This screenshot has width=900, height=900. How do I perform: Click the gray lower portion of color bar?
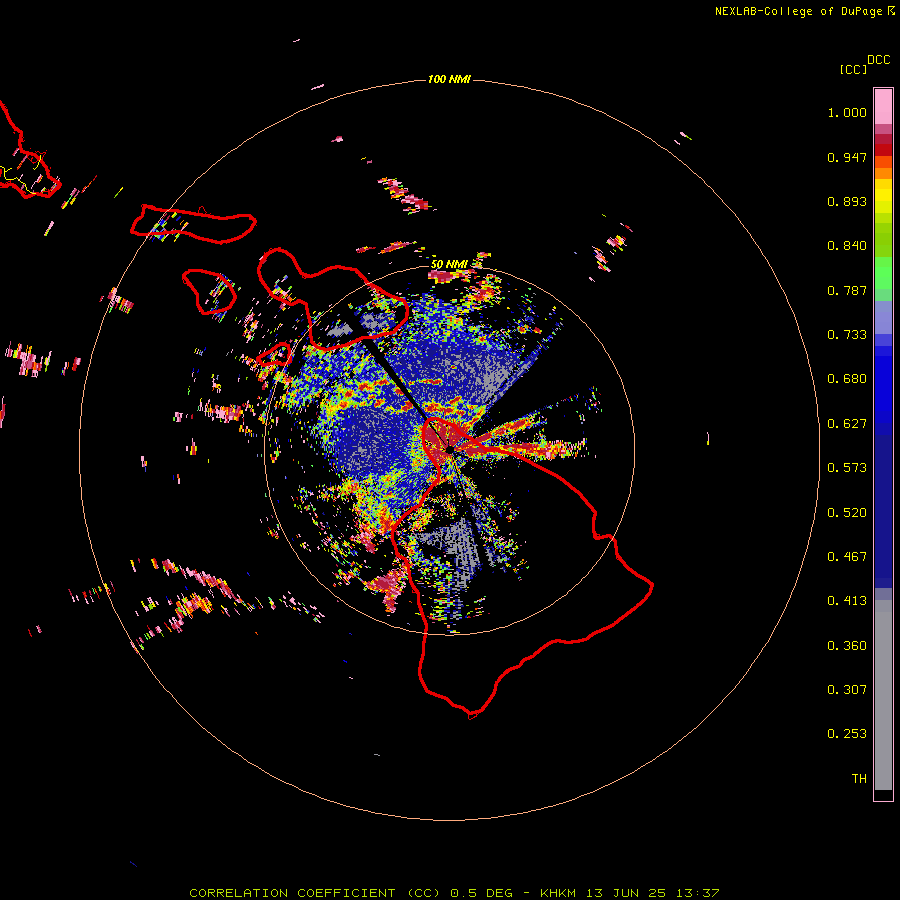[x=883, y=695]
